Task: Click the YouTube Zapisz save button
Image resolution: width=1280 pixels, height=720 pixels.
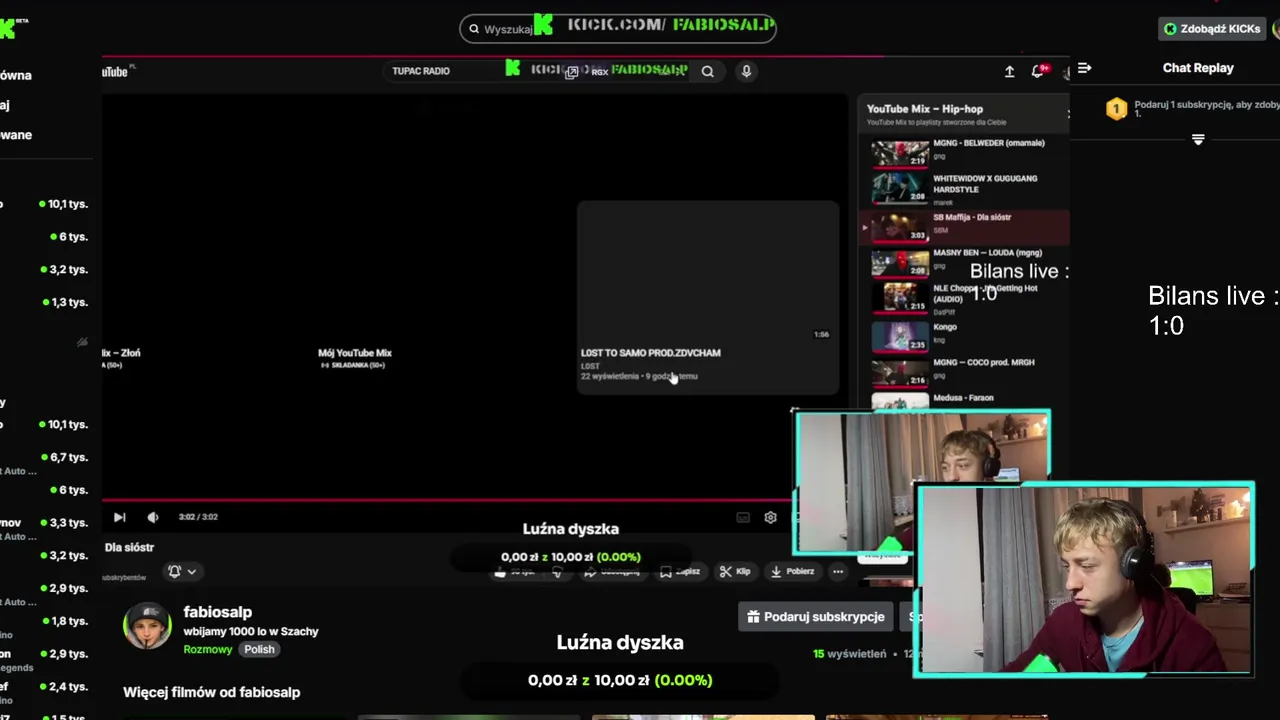Action: [680, 572]
